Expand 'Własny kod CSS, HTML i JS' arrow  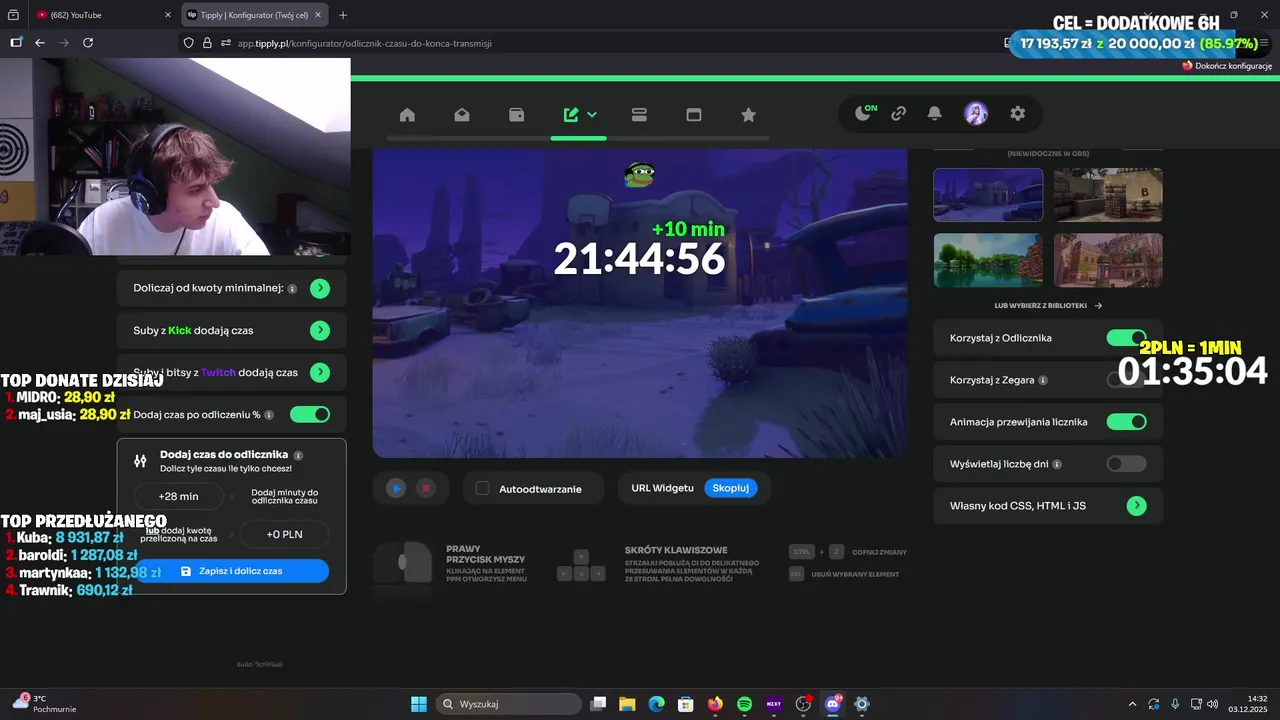pyautogui.click(x=1136, y=506)
